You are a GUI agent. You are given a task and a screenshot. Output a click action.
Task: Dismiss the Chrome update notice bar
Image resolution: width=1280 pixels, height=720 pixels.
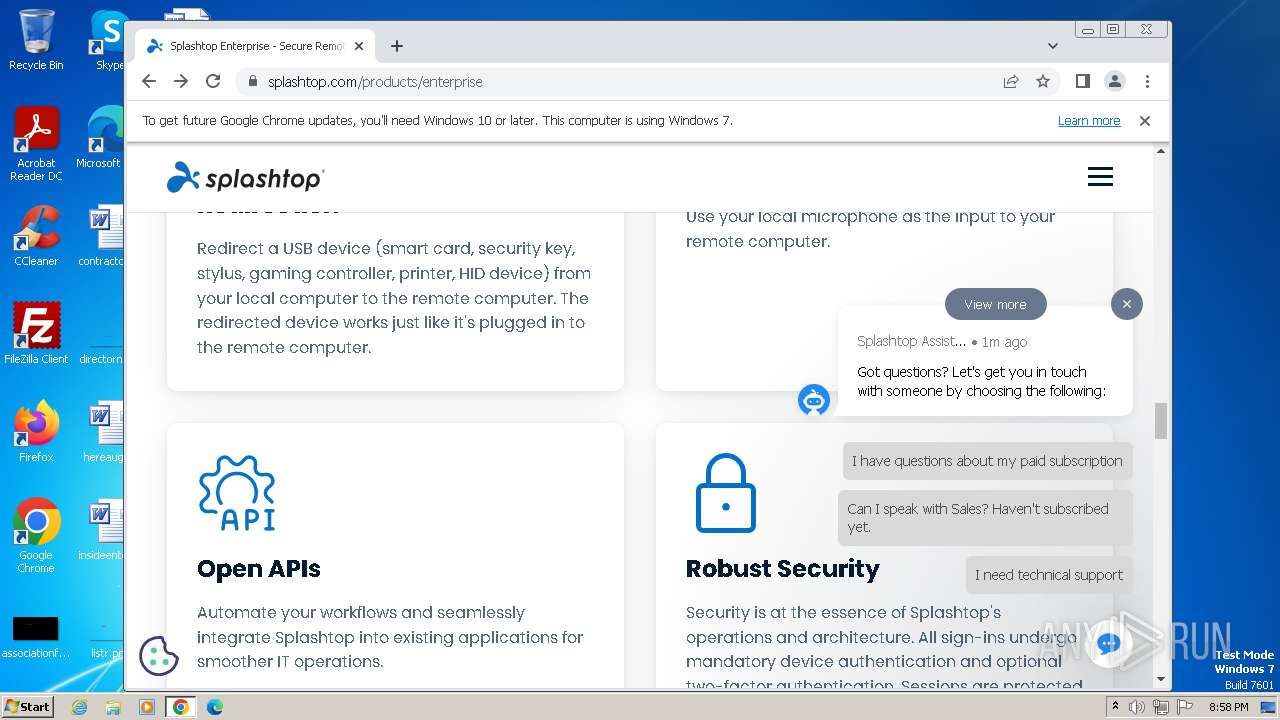pos(1145,121)
